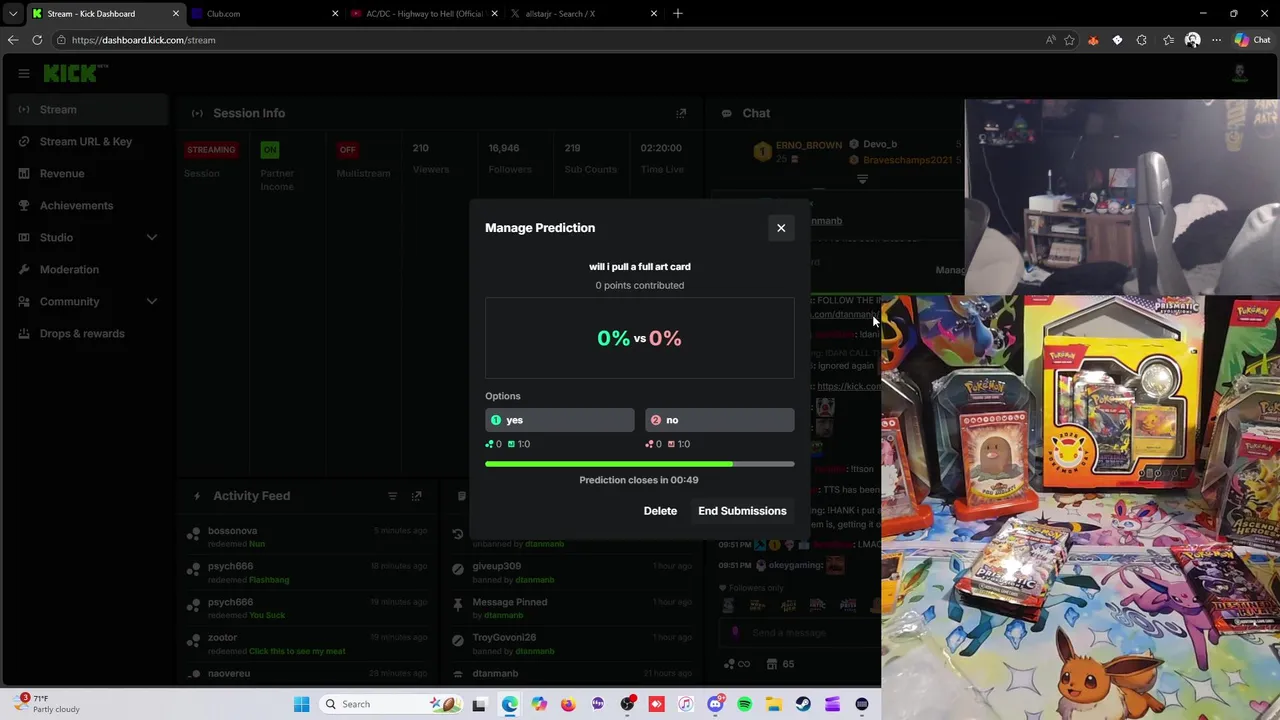Open the weather widget showing 71°F
The image size is (1280, 720).
pos(48,704)
